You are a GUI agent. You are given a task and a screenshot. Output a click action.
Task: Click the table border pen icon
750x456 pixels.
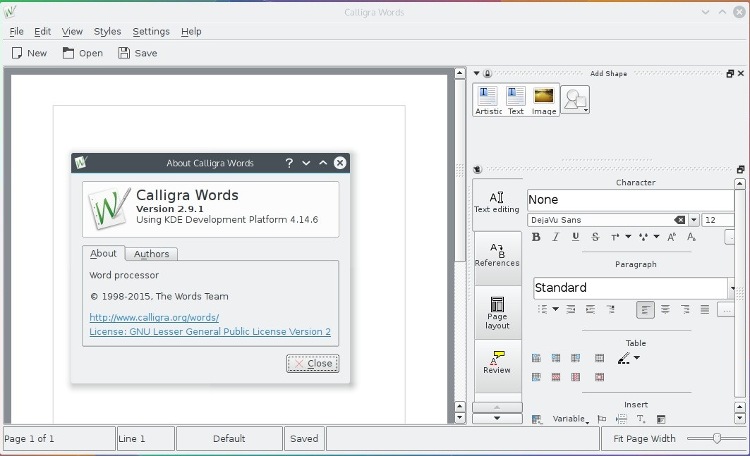pos(624,358)
